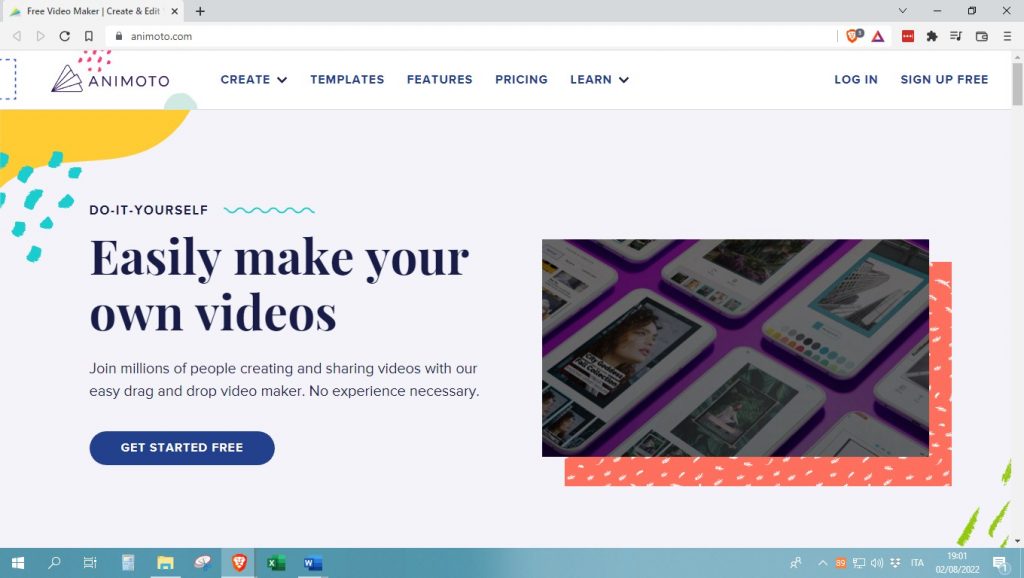Open the browser wallet icon
Viewport: 1024px width, 578px height.
(982, 36)
